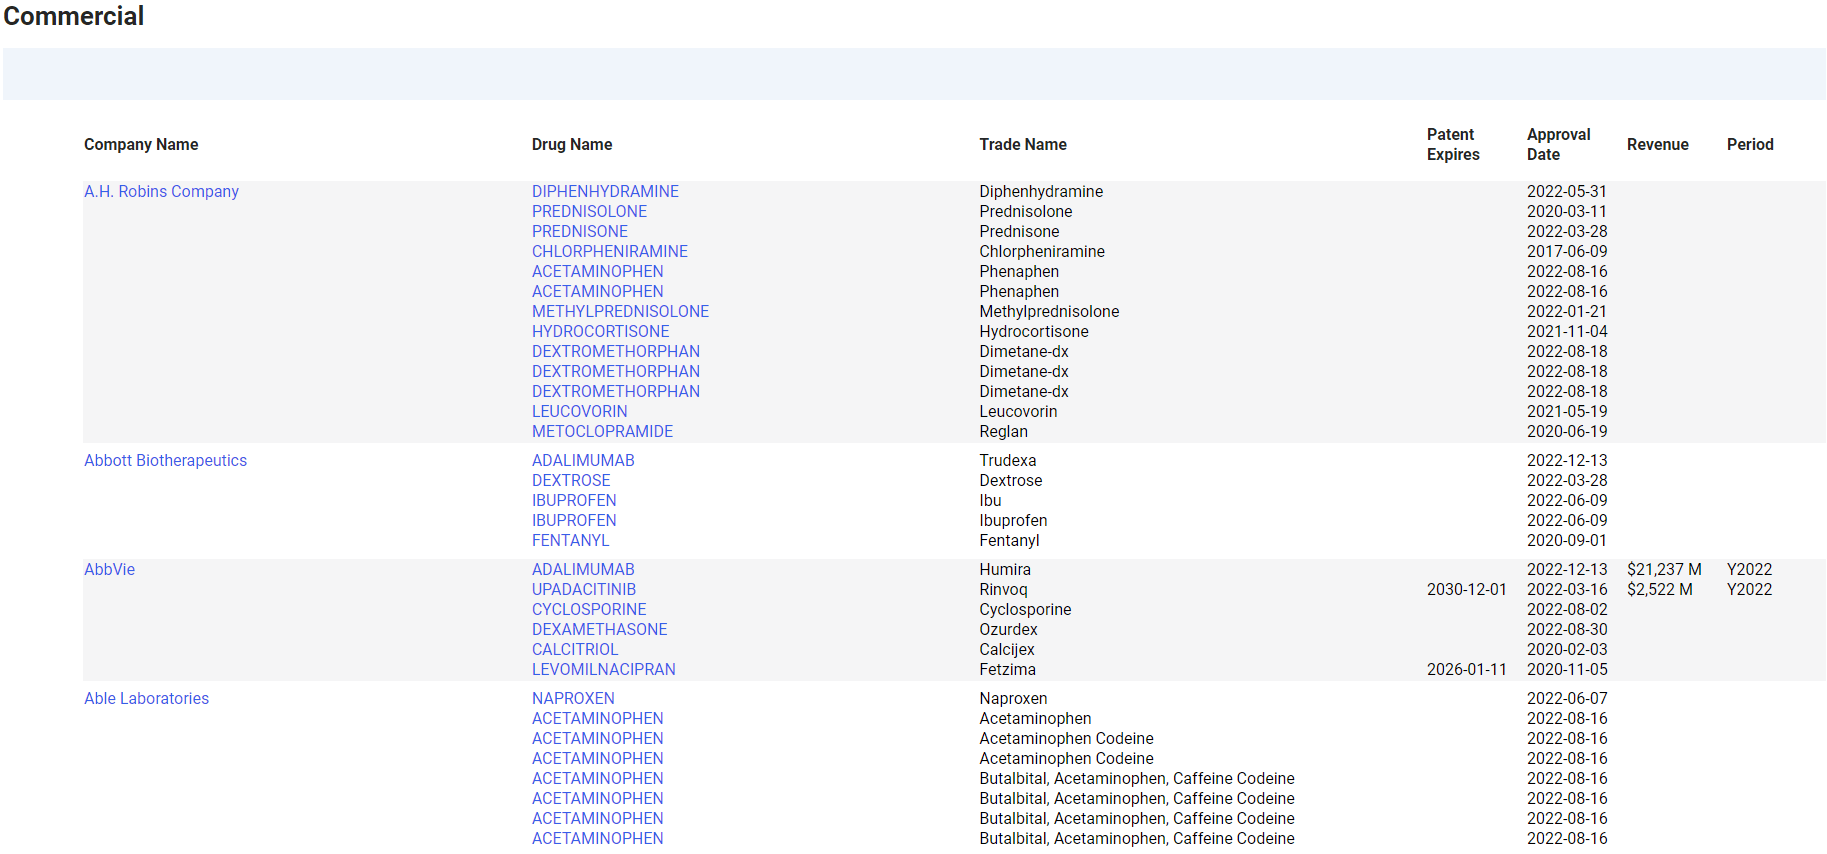
Task: Select approval date 2017-06-09
Action: coord(1567,251)
